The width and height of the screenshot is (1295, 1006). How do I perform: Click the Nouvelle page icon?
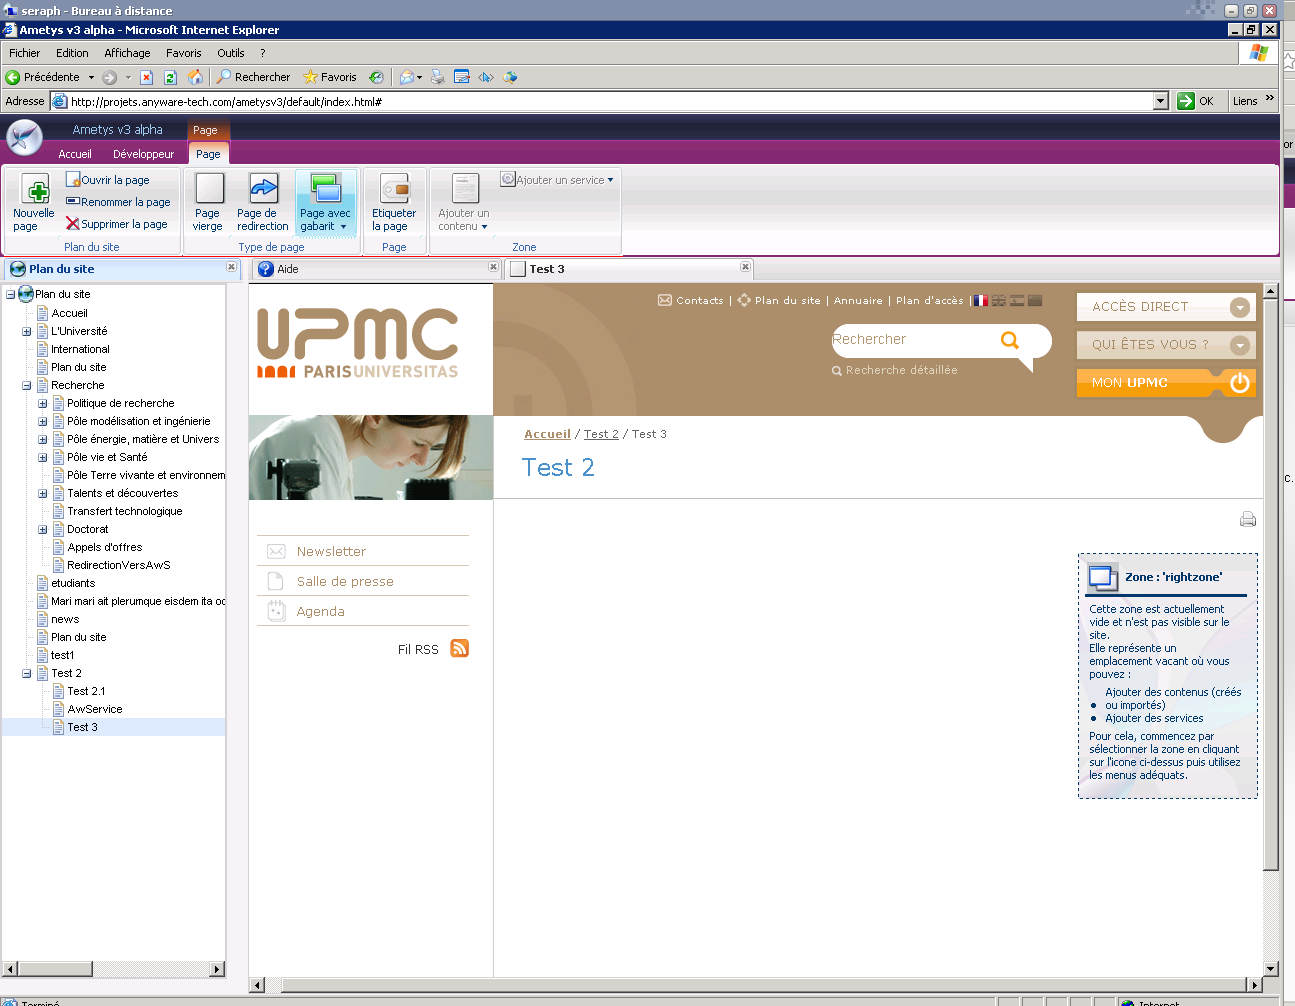pos(35,189)
